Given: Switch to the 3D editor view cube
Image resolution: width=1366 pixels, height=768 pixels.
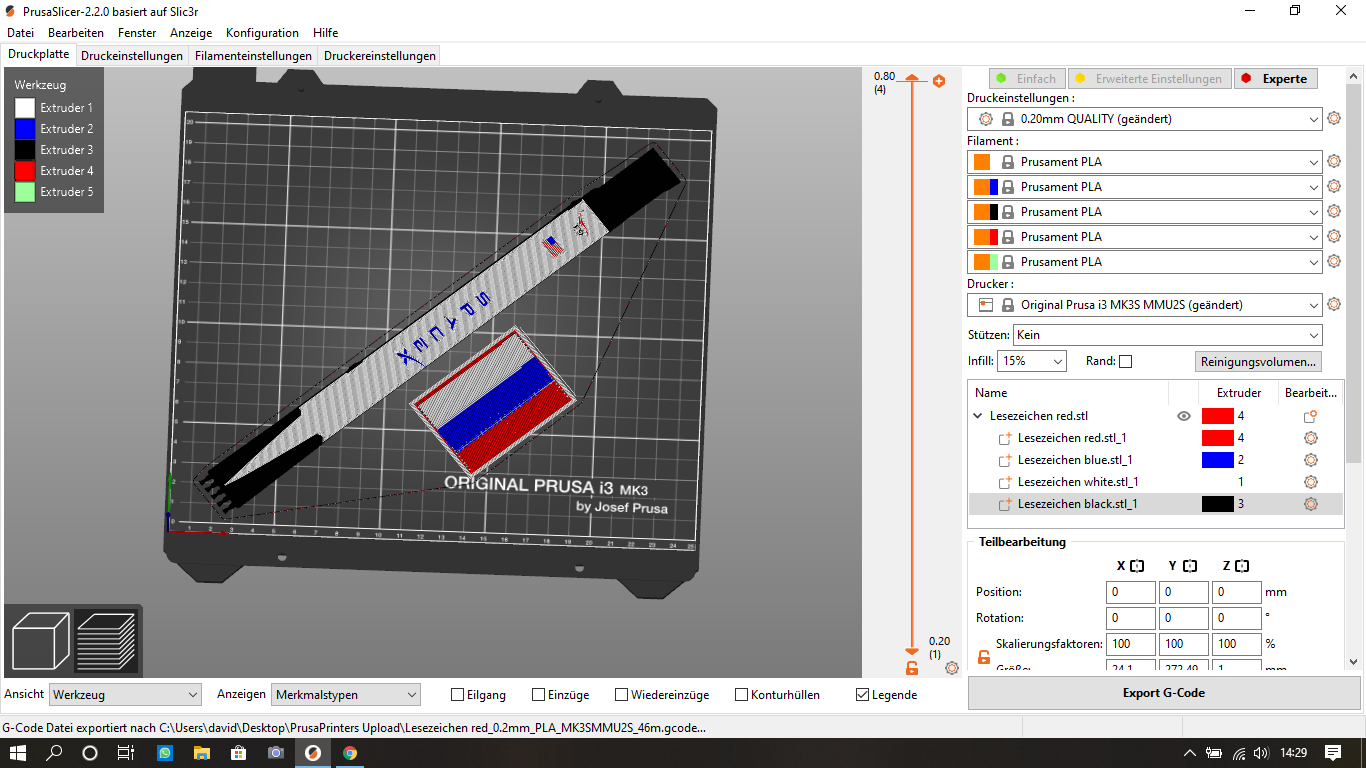Looking at the screenshot, I should [40, 641].
